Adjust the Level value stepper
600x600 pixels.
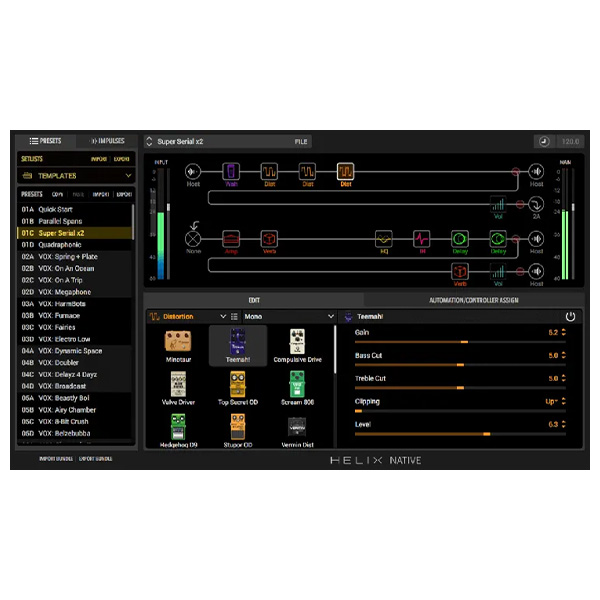pos(564,424)
